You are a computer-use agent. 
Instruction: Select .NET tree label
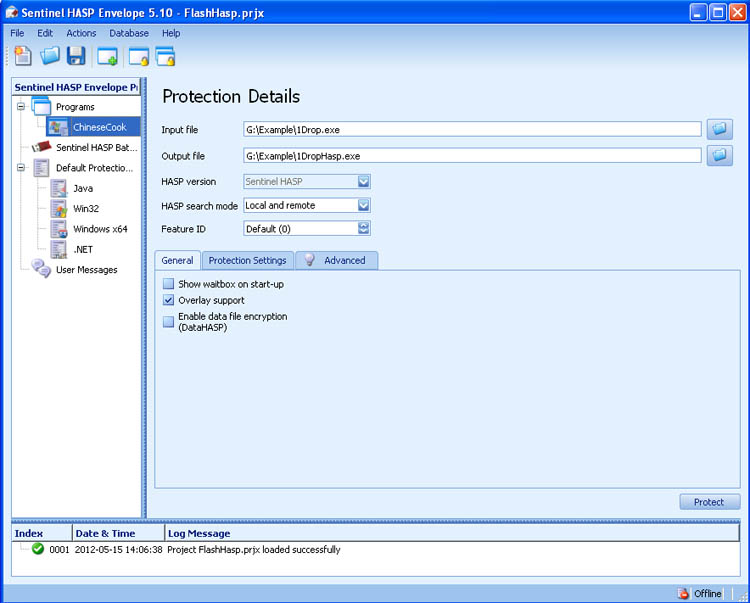click(83, 250)
